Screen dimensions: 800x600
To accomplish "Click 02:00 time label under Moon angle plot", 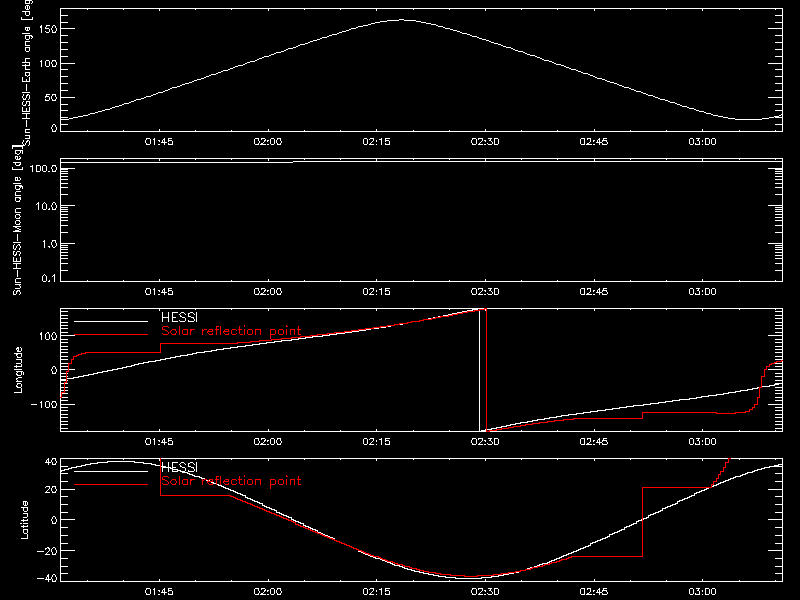I will 268,291.
